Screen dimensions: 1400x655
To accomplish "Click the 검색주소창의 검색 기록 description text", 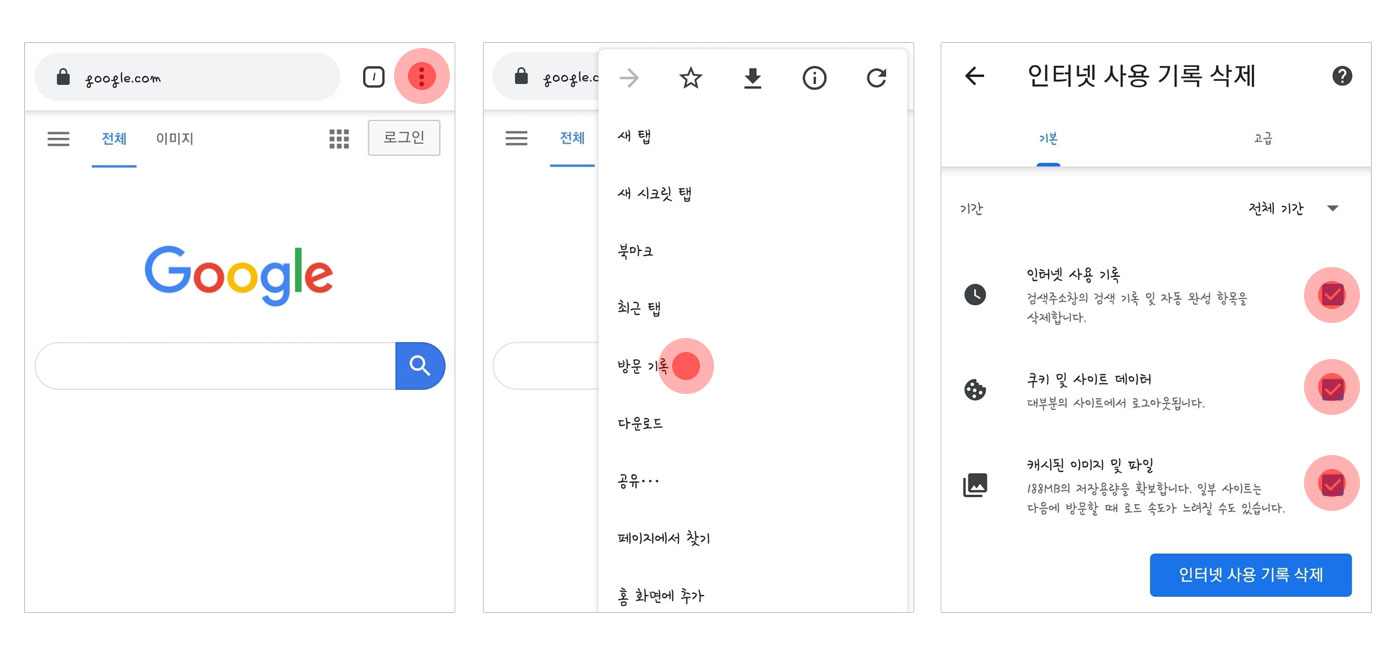I will (x=1137, y=308).
